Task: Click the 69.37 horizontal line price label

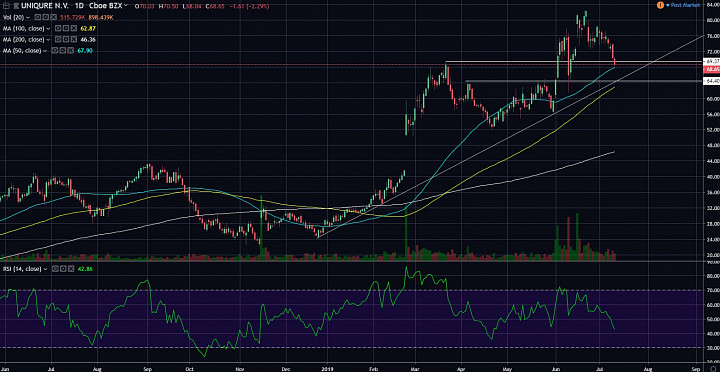Action: (x=711, y=61)
